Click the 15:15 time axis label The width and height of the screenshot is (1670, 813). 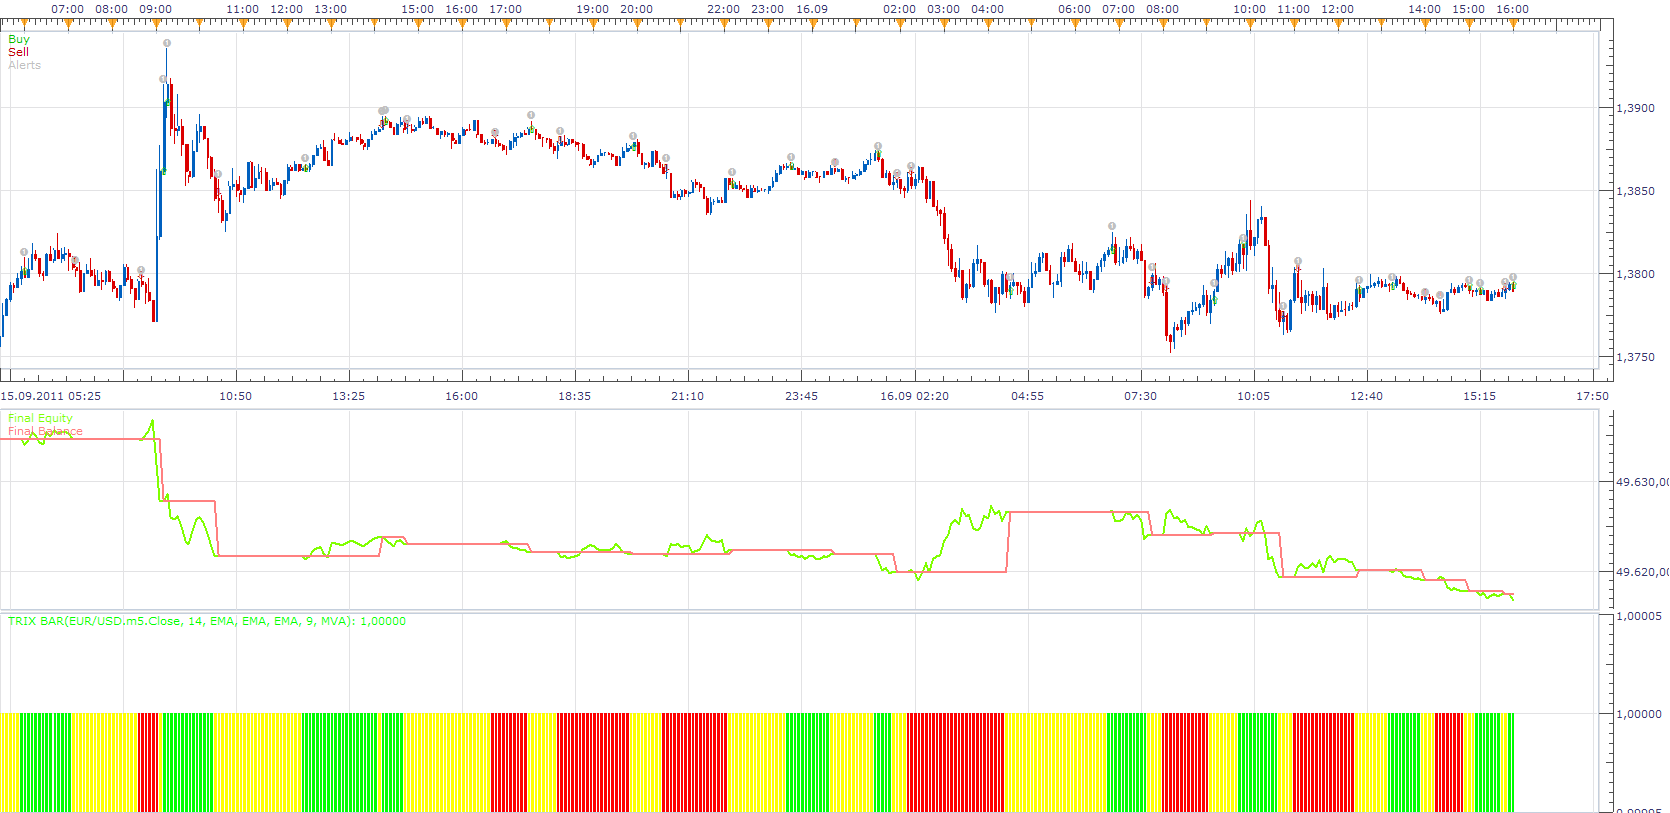(1479, 396)
